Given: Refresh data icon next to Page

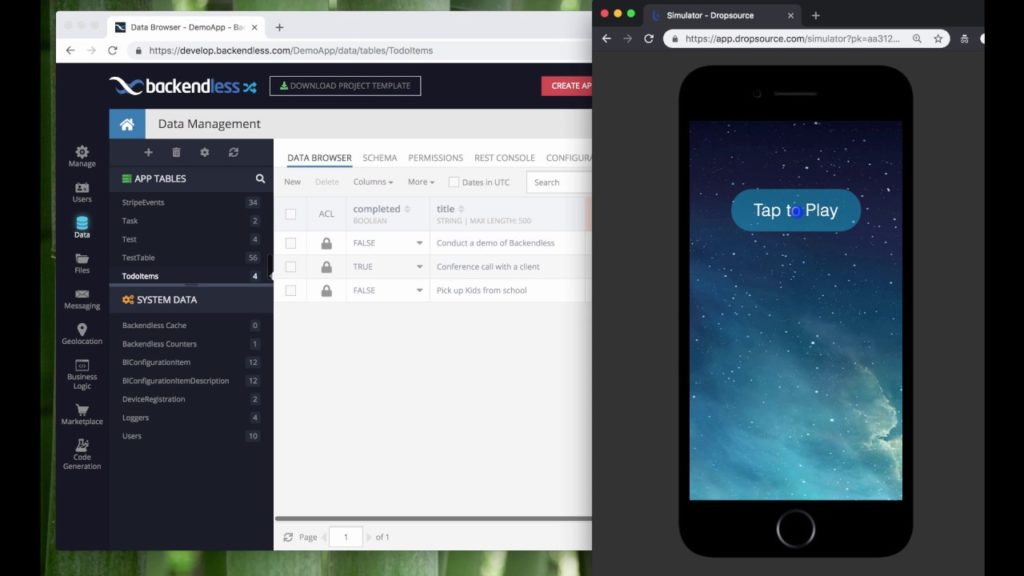Looking at the screenshot, I should (288, 537).
